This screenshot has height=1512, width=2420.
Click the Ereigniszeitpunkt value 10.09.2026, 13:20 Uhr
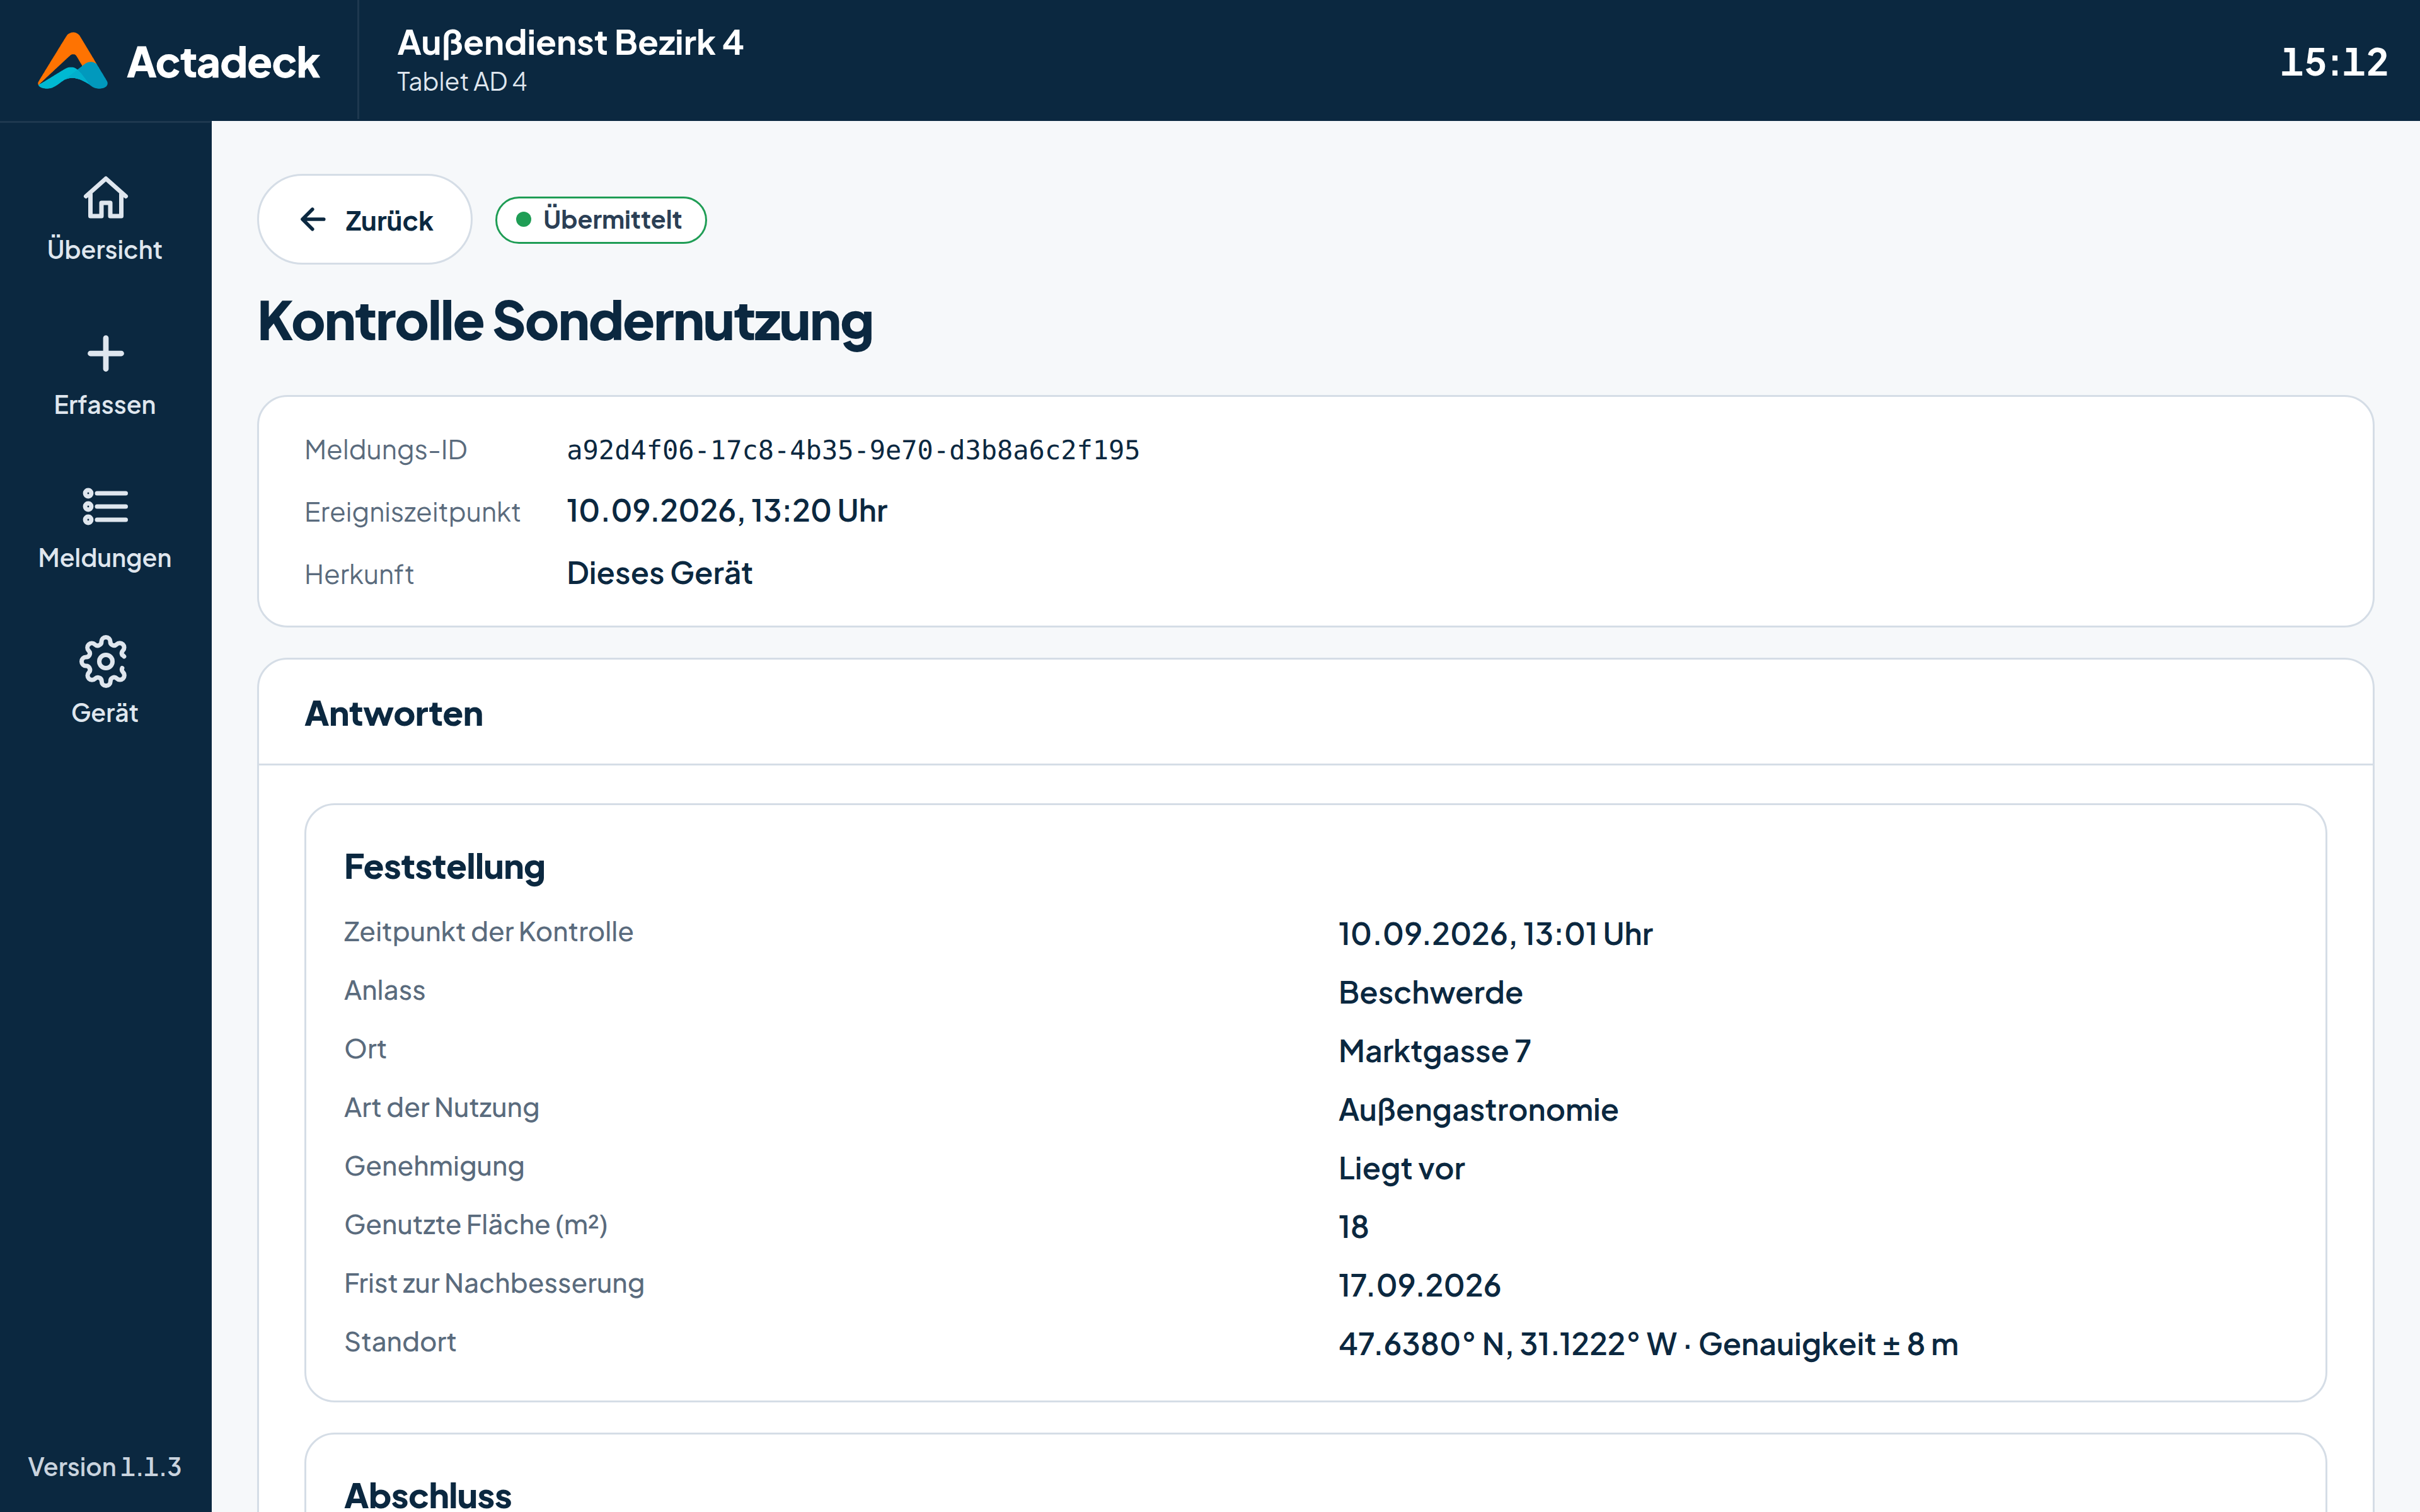click(727, 511)
